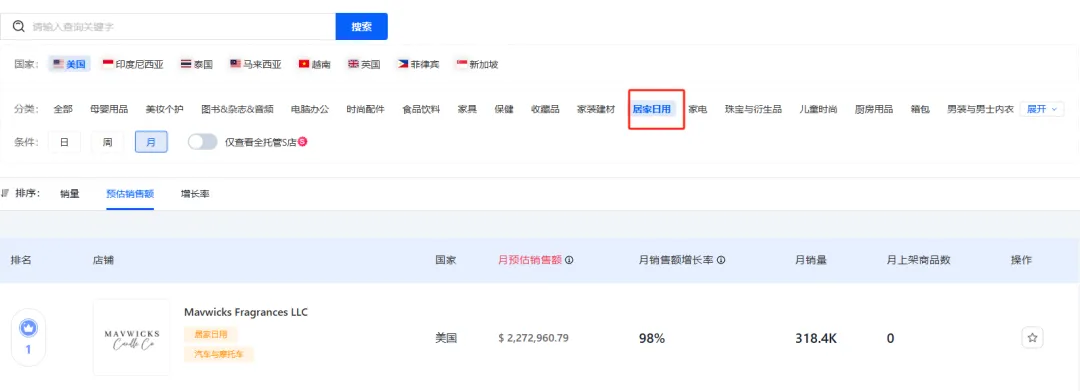Screen dimensions: 1080x391
Task: Choose 月 time condition
Action: pyautogui.click(x=151, y=142)
